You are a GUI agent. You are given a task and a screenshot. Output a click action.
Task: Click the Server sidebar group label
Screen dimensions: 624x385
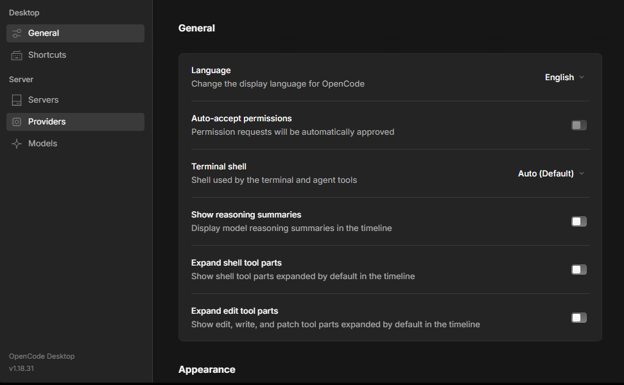pos(21,79)
